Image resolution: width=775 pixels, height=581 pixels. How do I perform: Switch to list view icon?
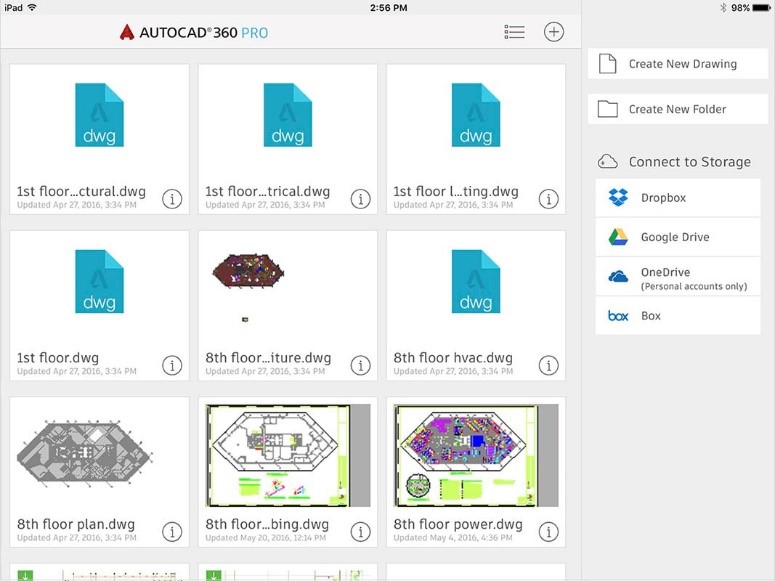click(514, 32)
